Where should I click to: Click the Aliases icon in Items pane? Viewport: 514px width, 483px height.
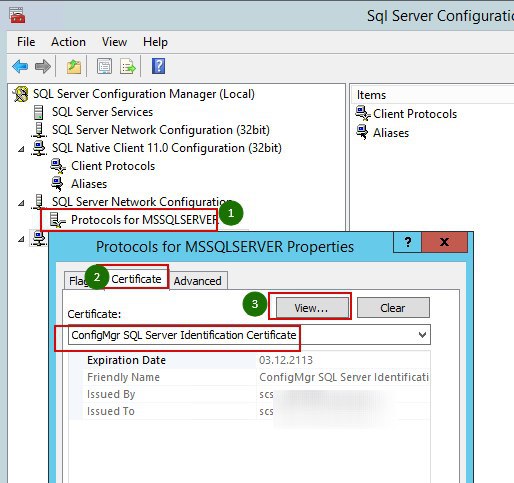362,132
